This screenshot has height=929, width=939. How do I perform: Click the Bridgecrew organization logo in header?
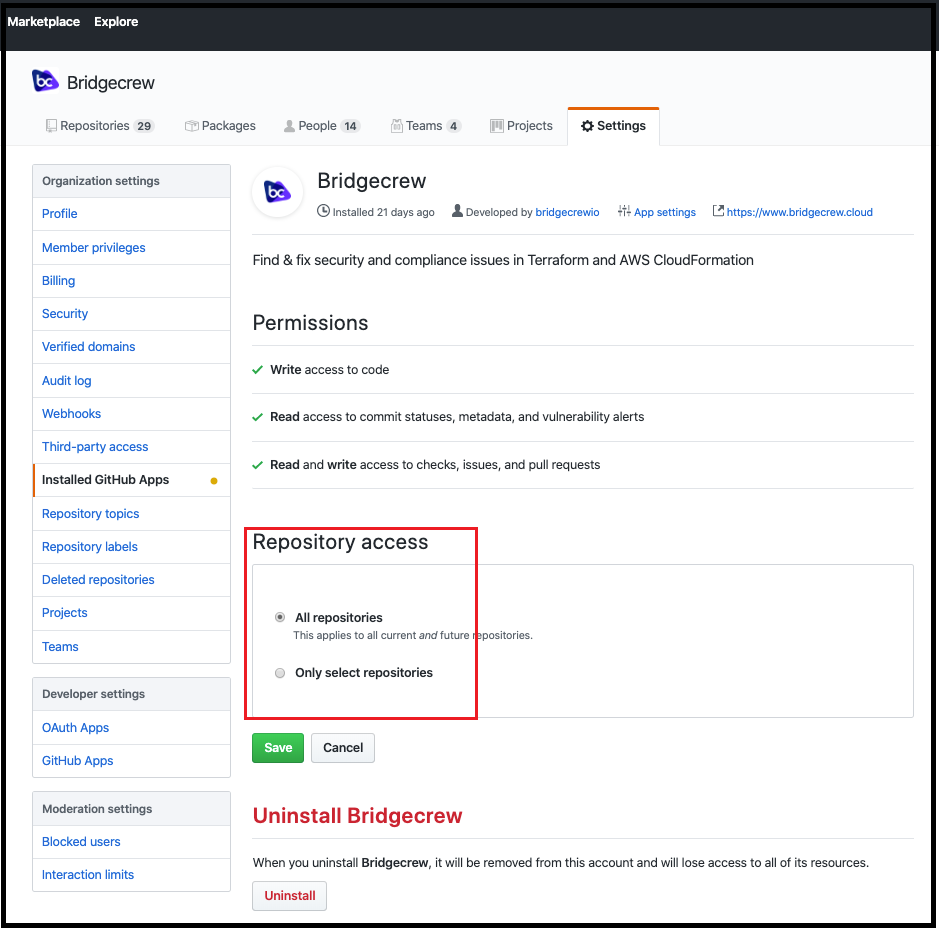pyautogui.click(x=45, y=81)
